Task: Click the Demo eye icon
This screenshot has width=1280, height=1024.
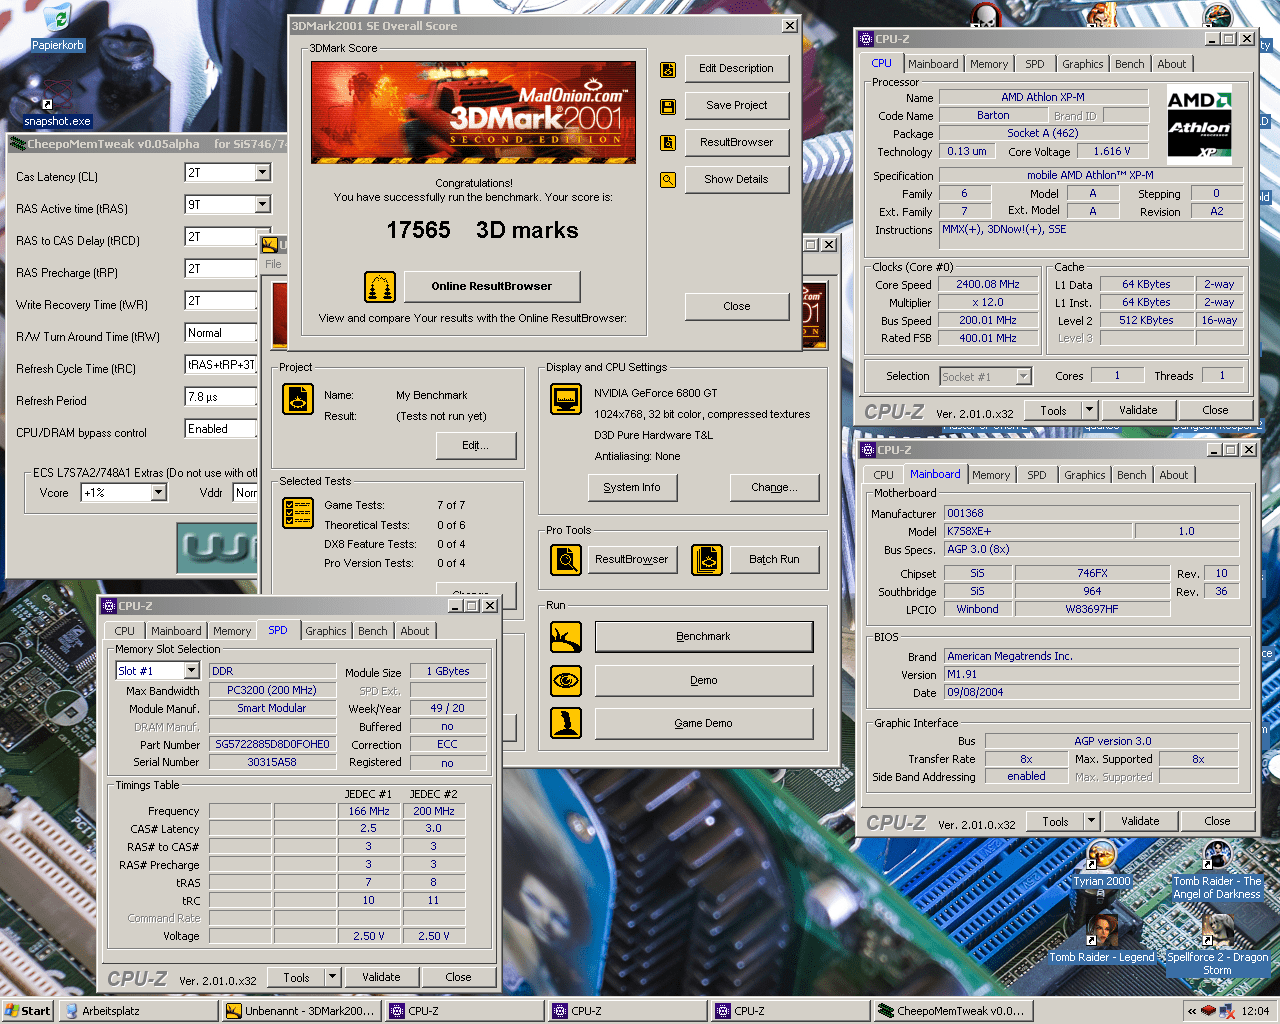Action: [x=566, y=681]
